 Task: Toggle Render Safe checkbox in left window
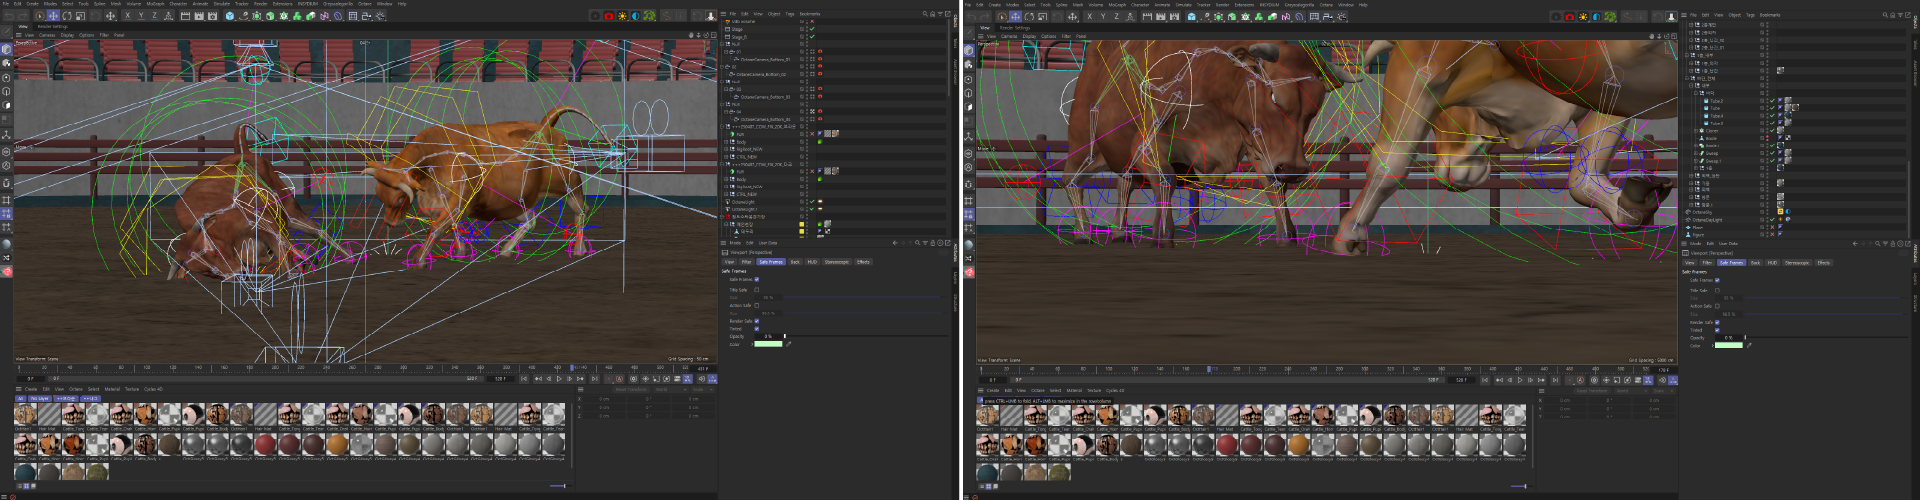pos(757,321)
